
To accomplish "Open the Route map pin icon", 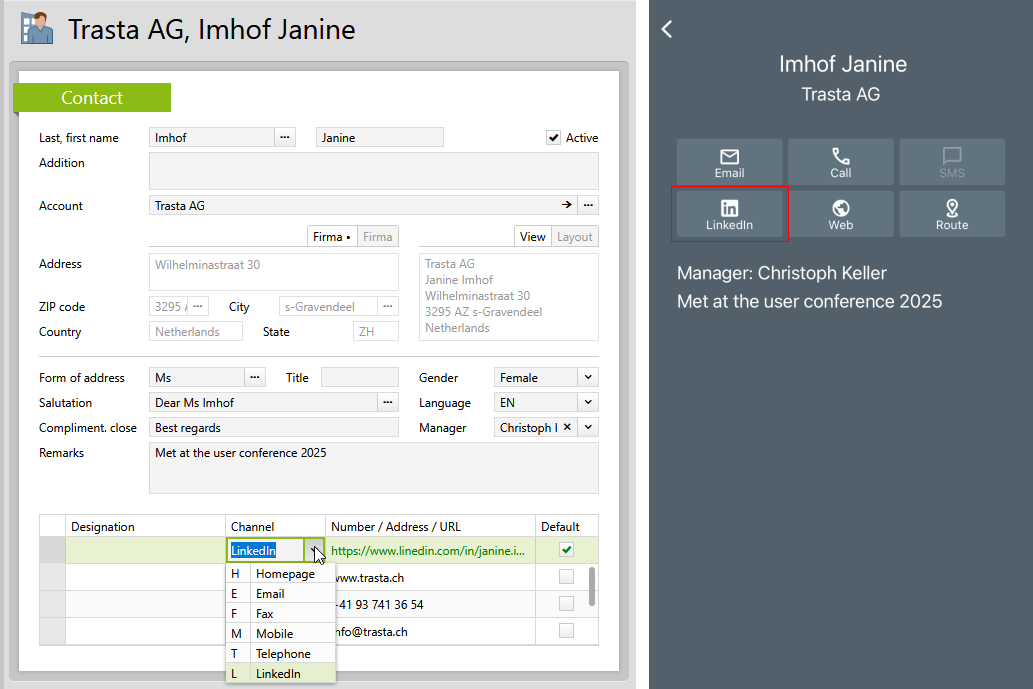I will (x=951, y=214).
